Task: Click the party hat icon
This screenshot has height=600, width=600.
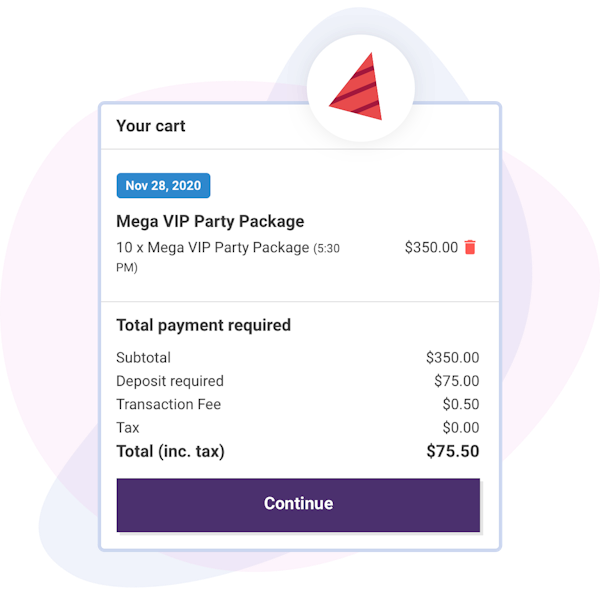Action: point(357,86)
